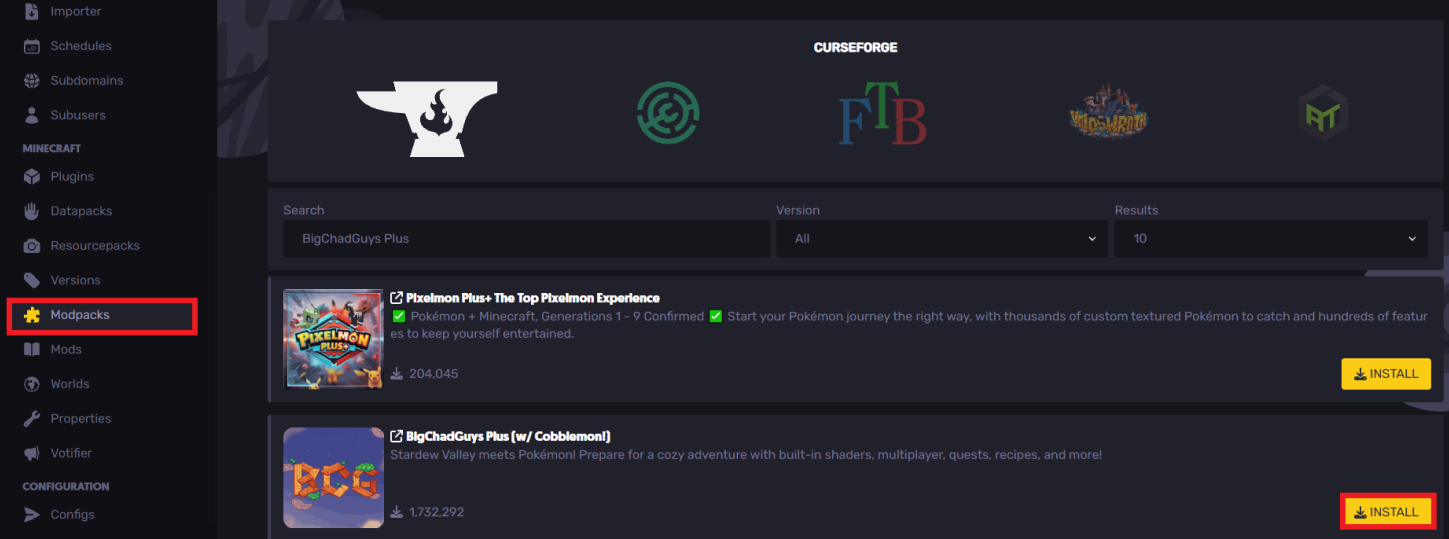Open the Schedules sidebar item

81,46
